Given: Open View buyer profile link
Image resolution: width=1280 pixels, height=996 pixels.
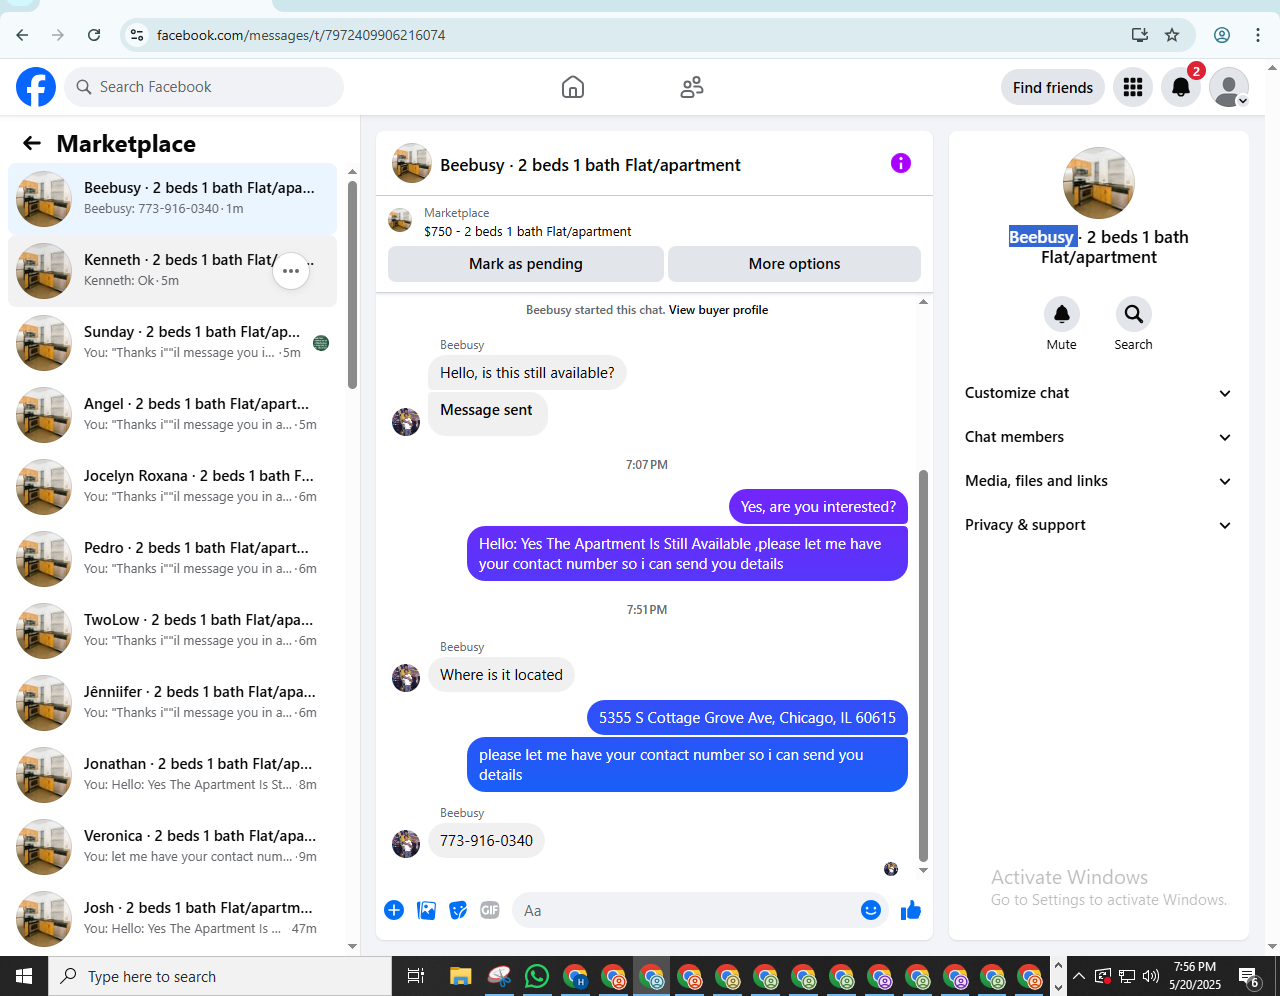Looking at the screenshot, I should (718, 310).
